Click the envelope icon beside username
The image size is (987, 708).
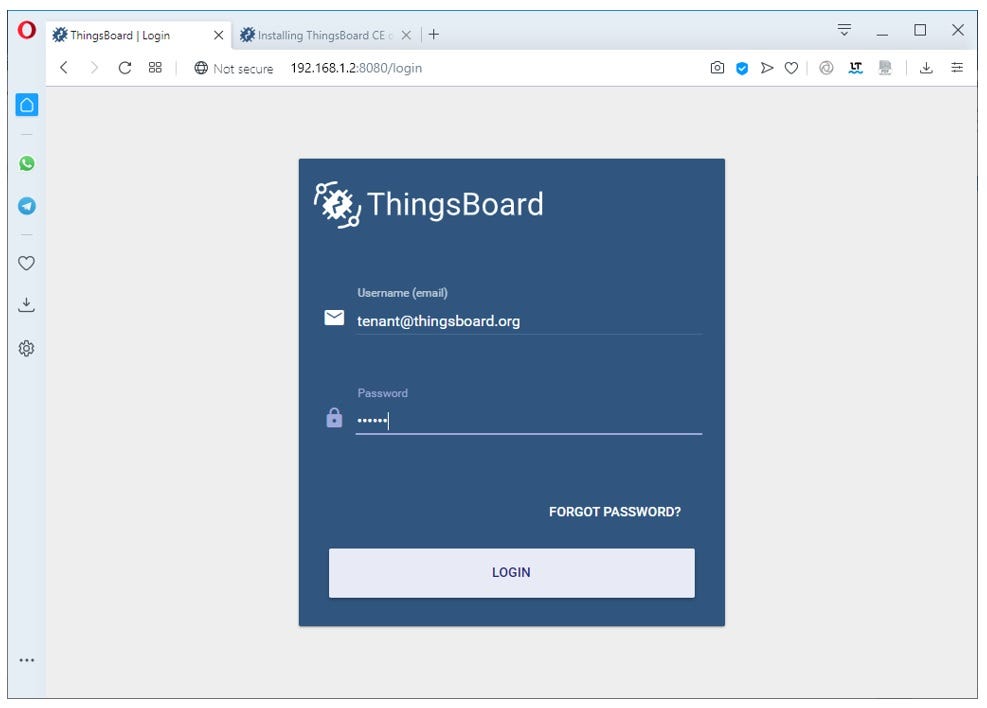point(334,318)
